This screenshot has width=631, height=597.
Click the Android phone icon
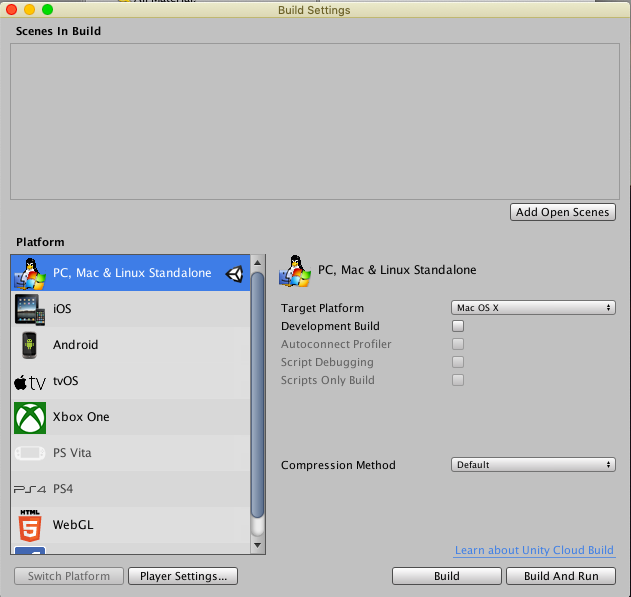pyautogui.click(x=29, y=345)
